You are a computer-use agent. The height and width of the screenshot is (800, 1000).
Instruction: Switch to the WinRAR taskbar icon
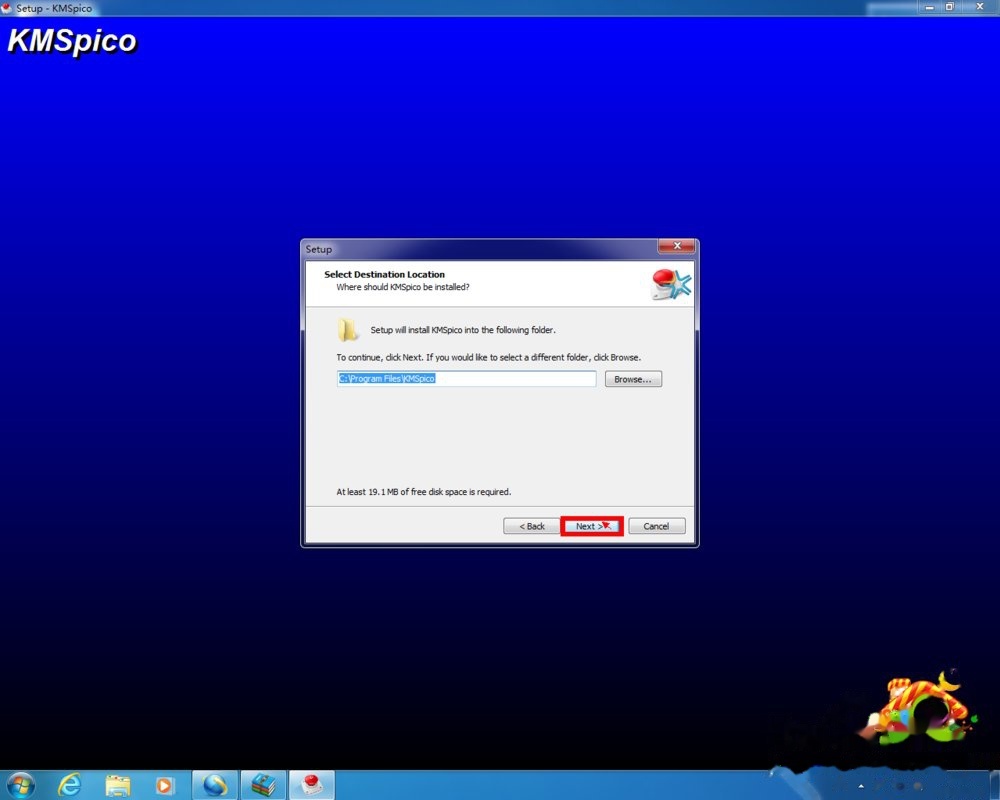(x=263, y=785)
